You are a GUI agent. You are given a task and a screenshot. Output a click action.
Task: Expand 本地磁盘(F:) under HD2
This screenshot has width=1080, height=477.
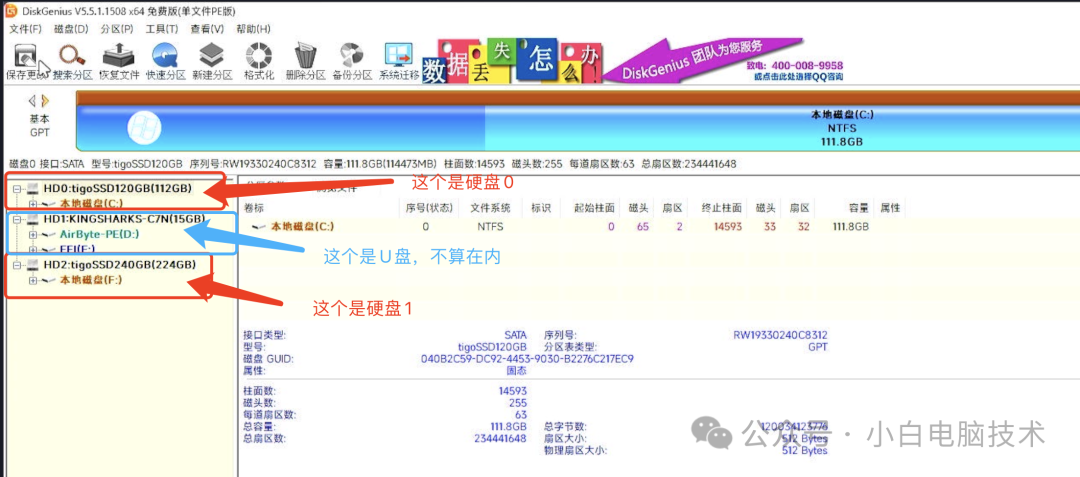(32, 281)
